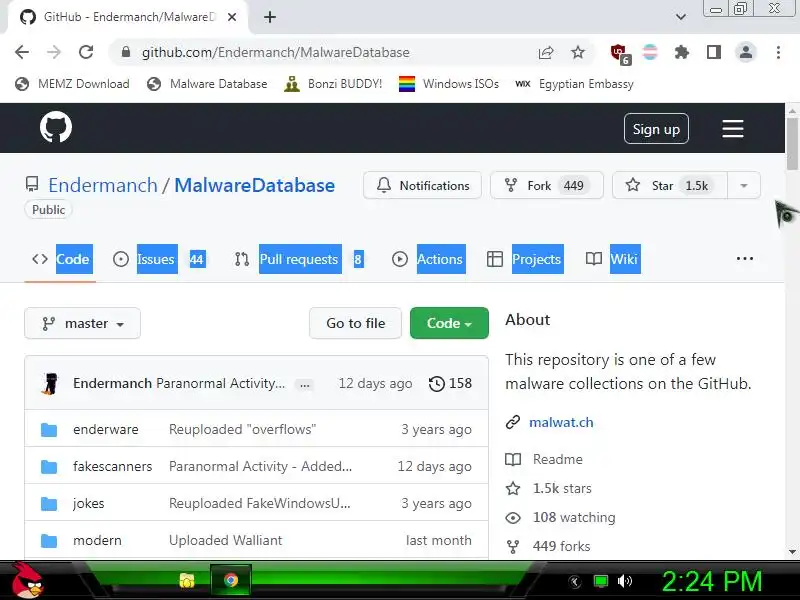Screen dimensions: 800x600
Task: Open the Extensions puzzle piece icon
Action: click(x=682, y=52)
